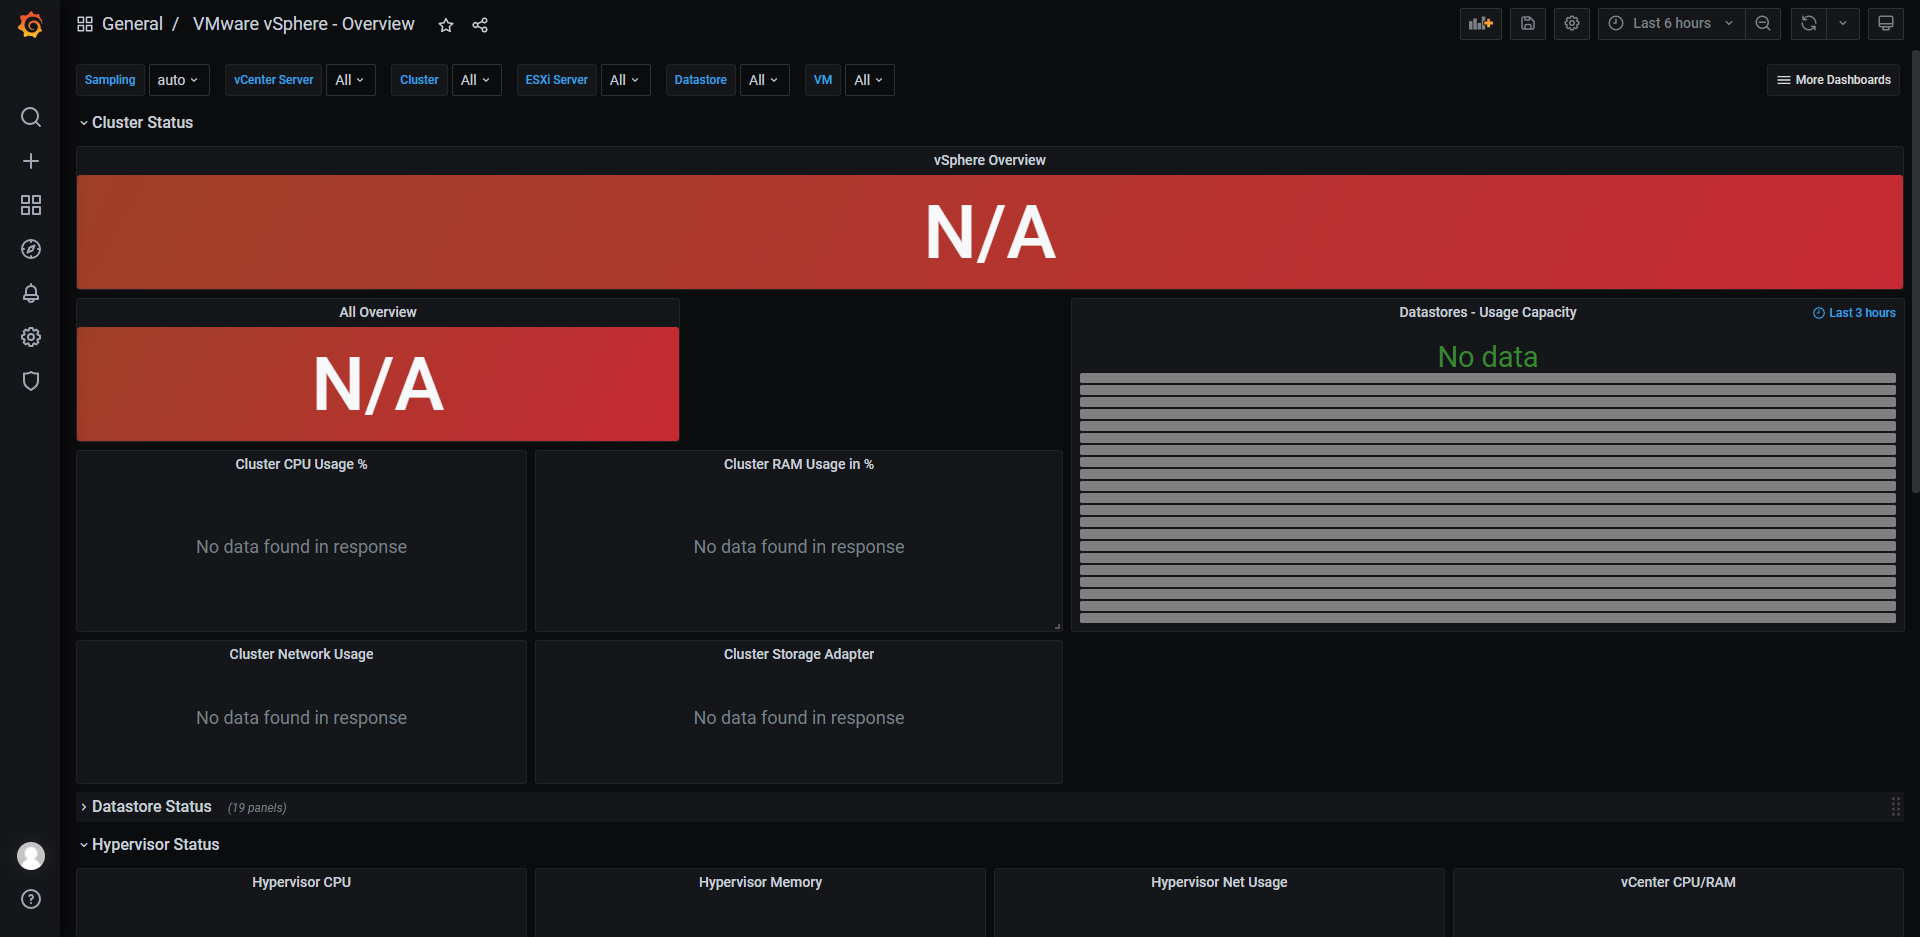Open Cluster Network Usage panel menu
The image size is (1920, 937).
[301, 654]
